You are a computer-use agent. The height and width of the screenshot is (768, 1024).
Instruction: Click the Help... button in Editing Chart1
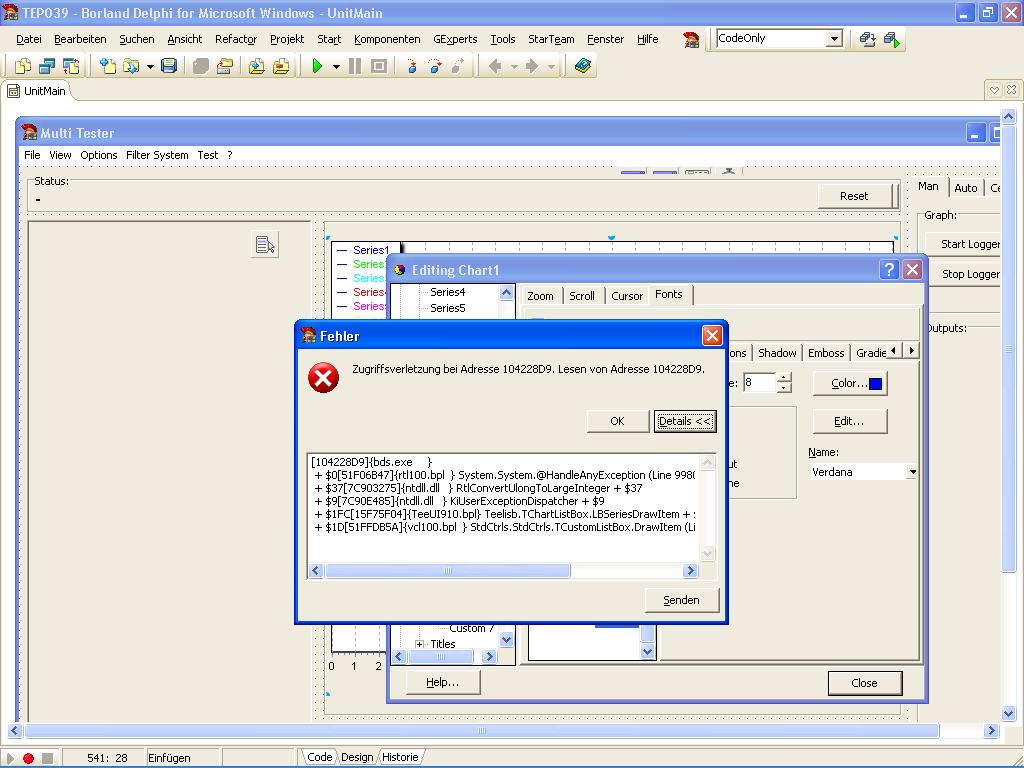click(443, 682)
